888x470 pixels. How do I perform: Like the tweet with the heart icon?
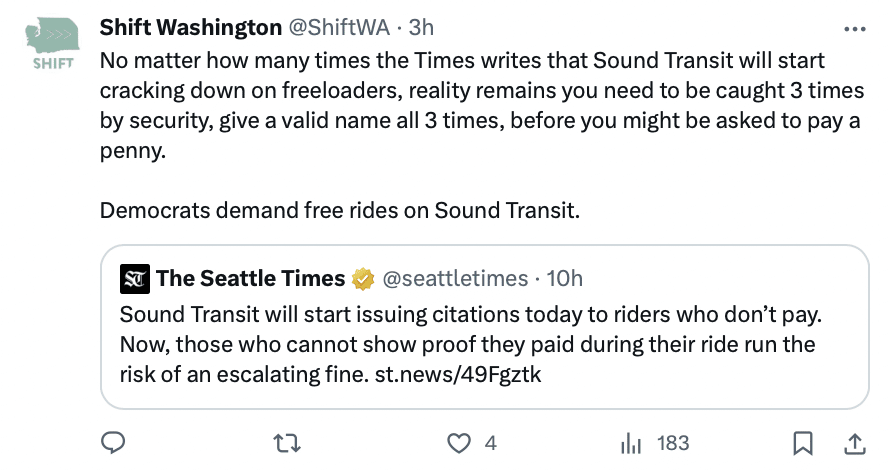[x=459, y=442]
